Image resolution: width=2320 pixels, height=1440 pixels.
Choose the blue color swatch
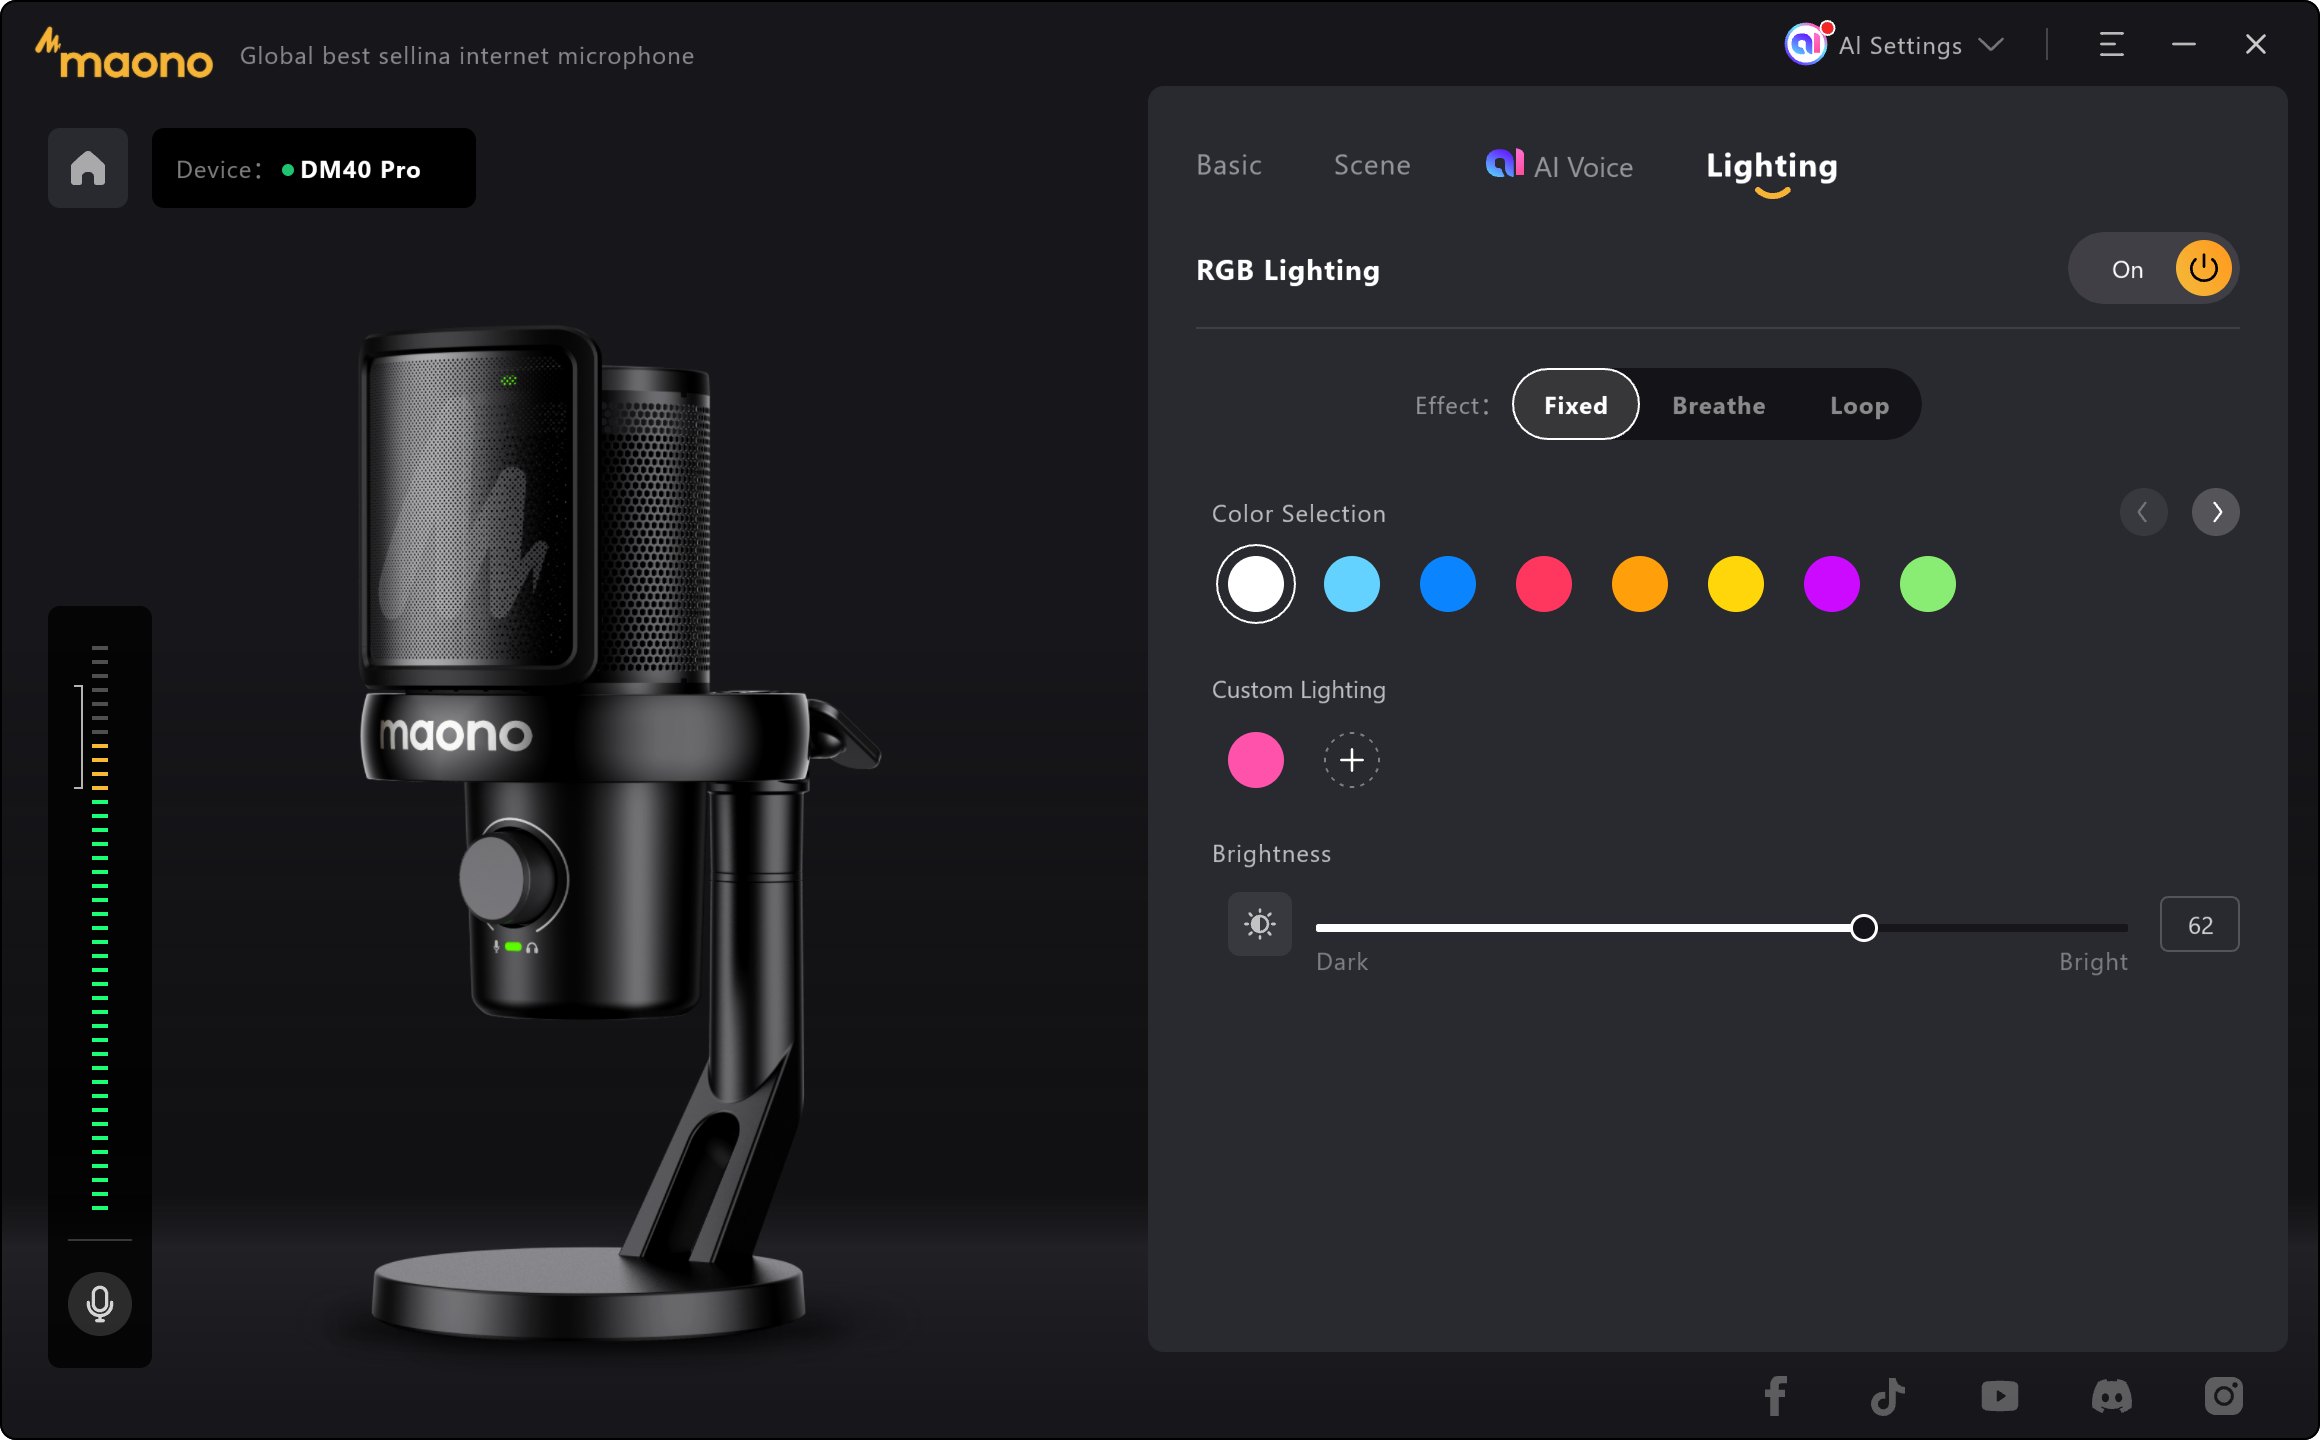(1448, 584)
